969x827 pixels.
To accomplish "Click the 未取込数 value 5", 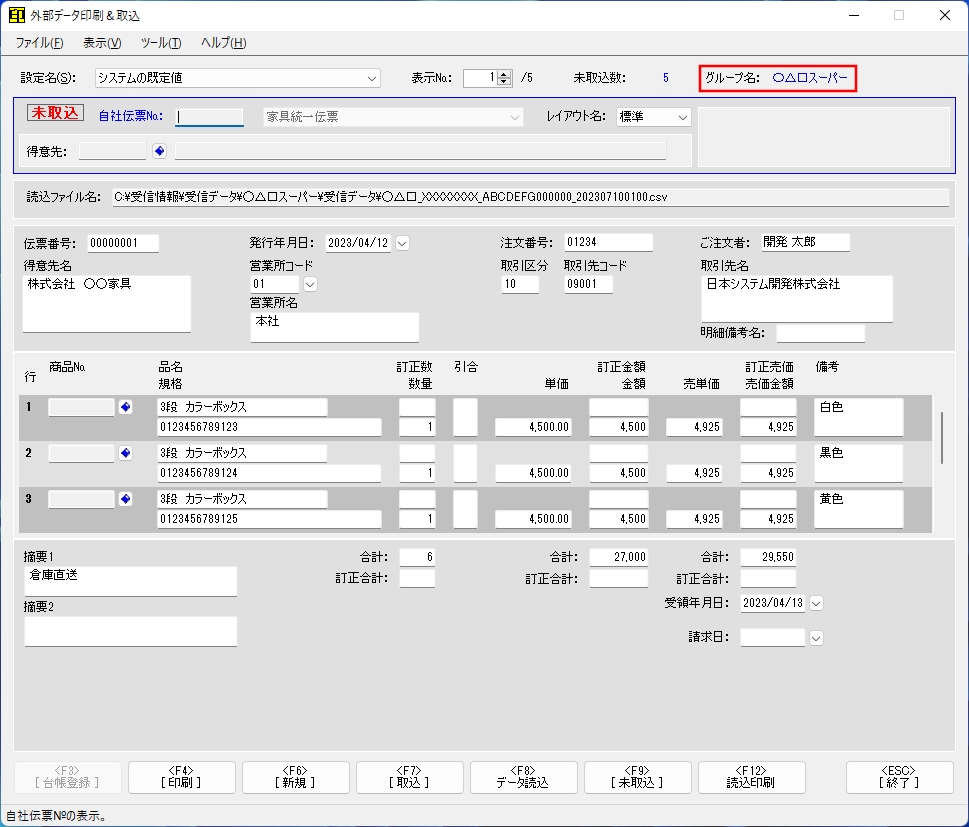I will (x=666, y=78).
